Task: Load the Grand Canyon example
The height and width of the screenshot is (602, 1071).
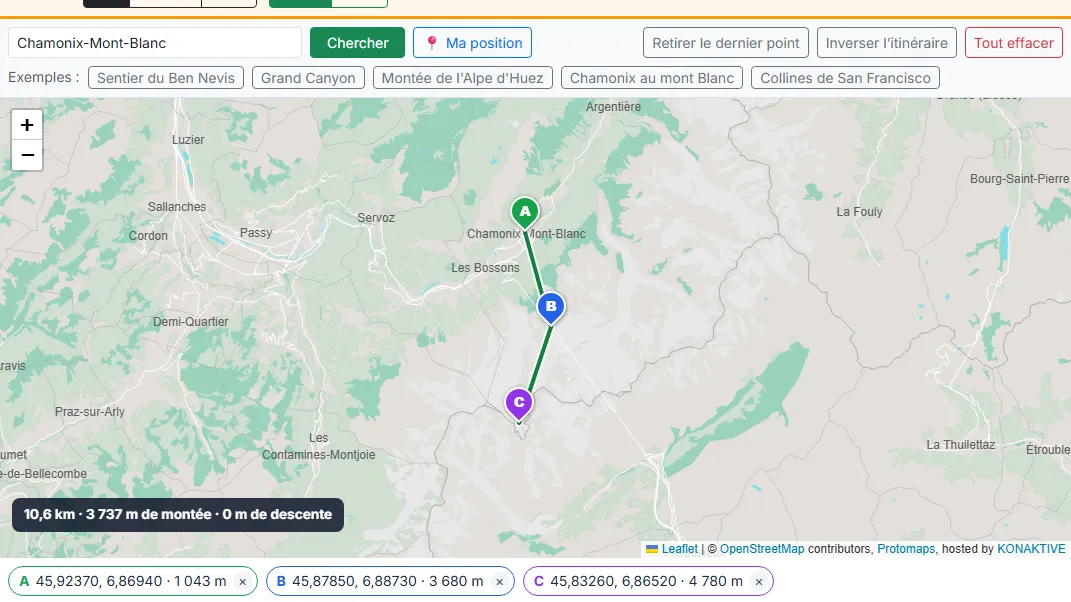Action: tap(308, 78)
